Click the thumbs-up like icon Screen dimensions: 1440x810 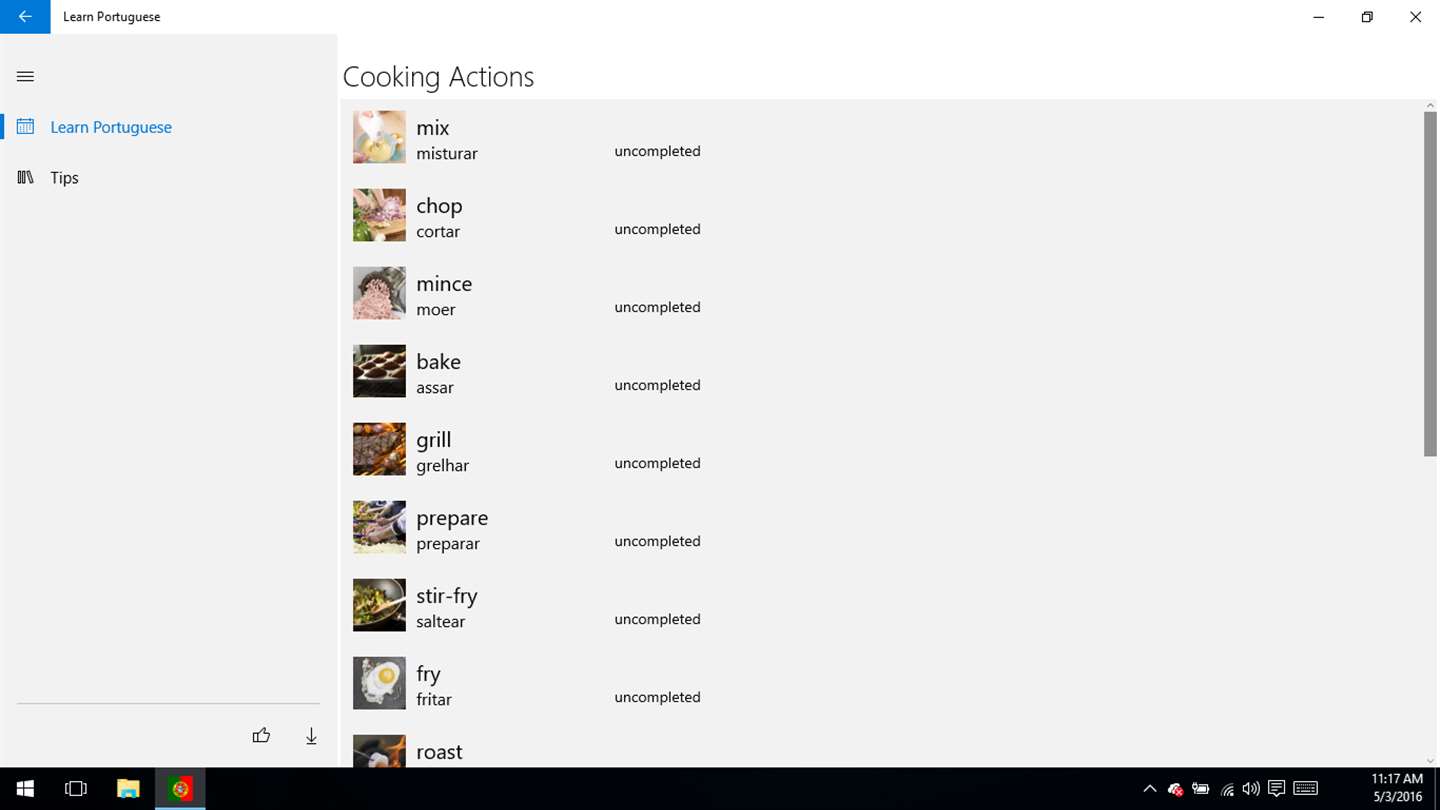[261, 736]
